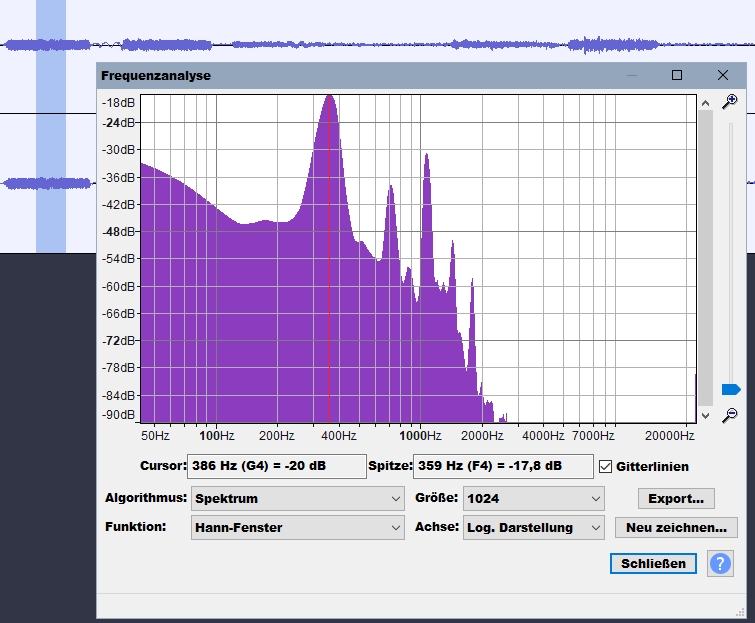Click the zoom-in magnifier icon

[730, 101]
